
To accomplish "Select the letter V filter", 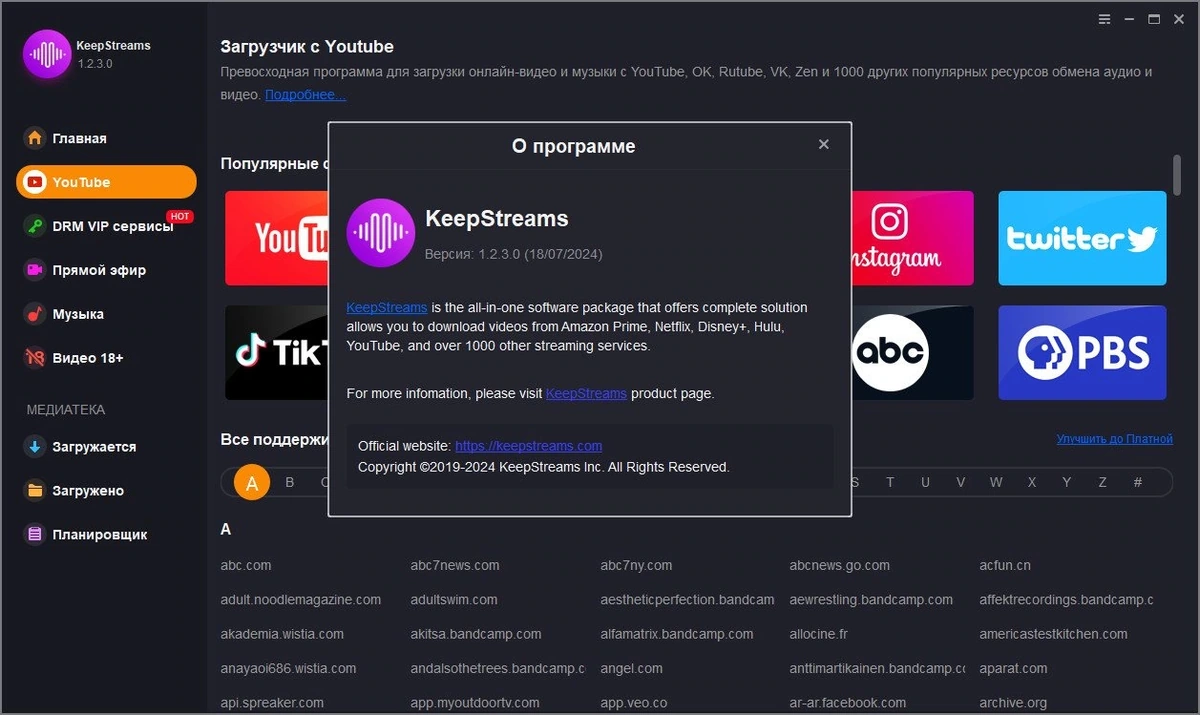I will pyautogui.click(x=961, y=483).
